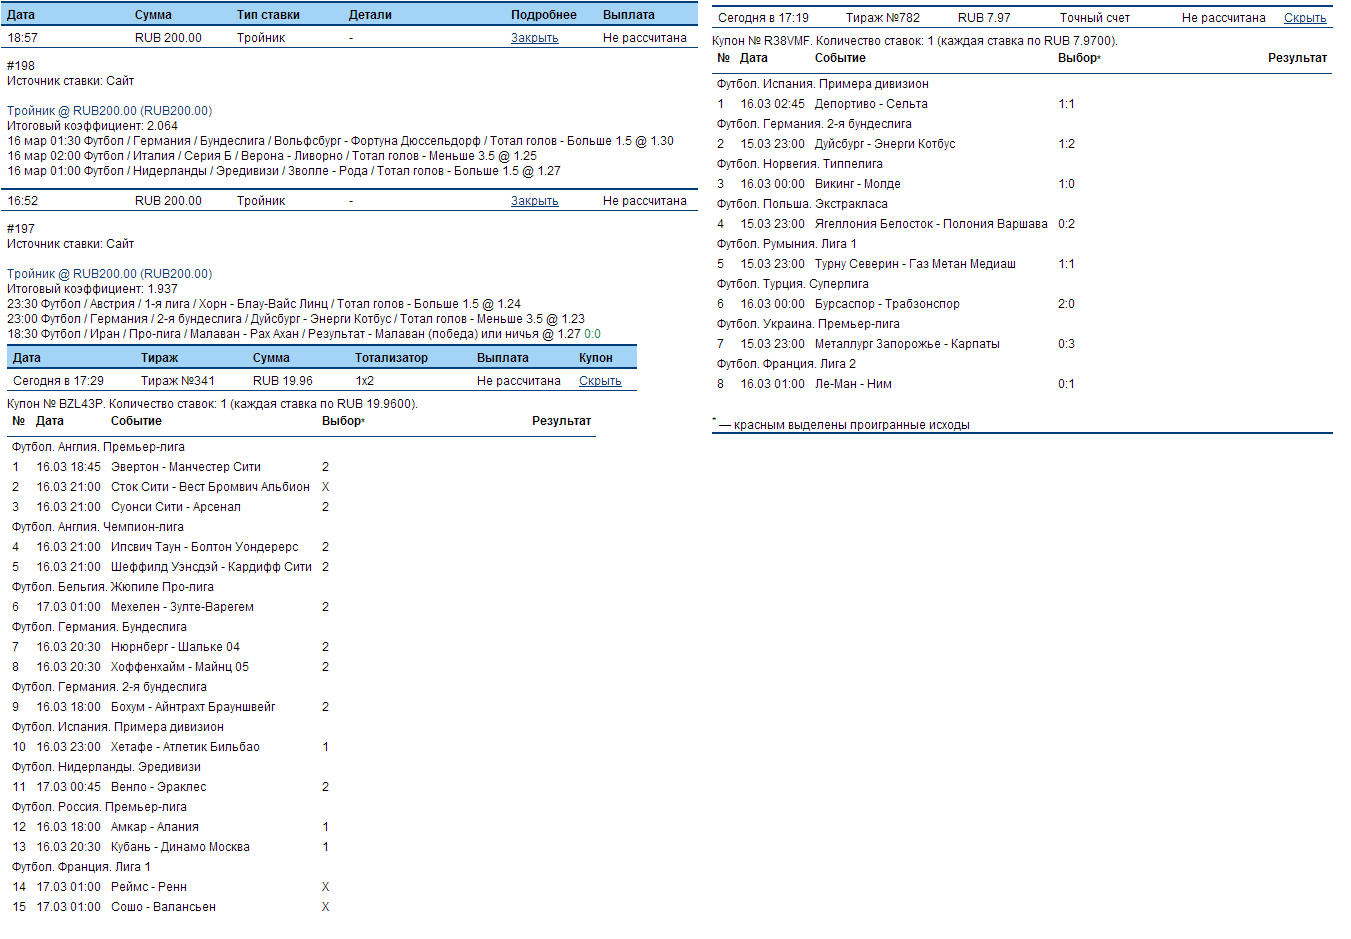Select the Бохум - Айнтрахт Брауншвейг row
This screenshot has height=939, width=1351.
pyautogui.click(x=301, y=707)
